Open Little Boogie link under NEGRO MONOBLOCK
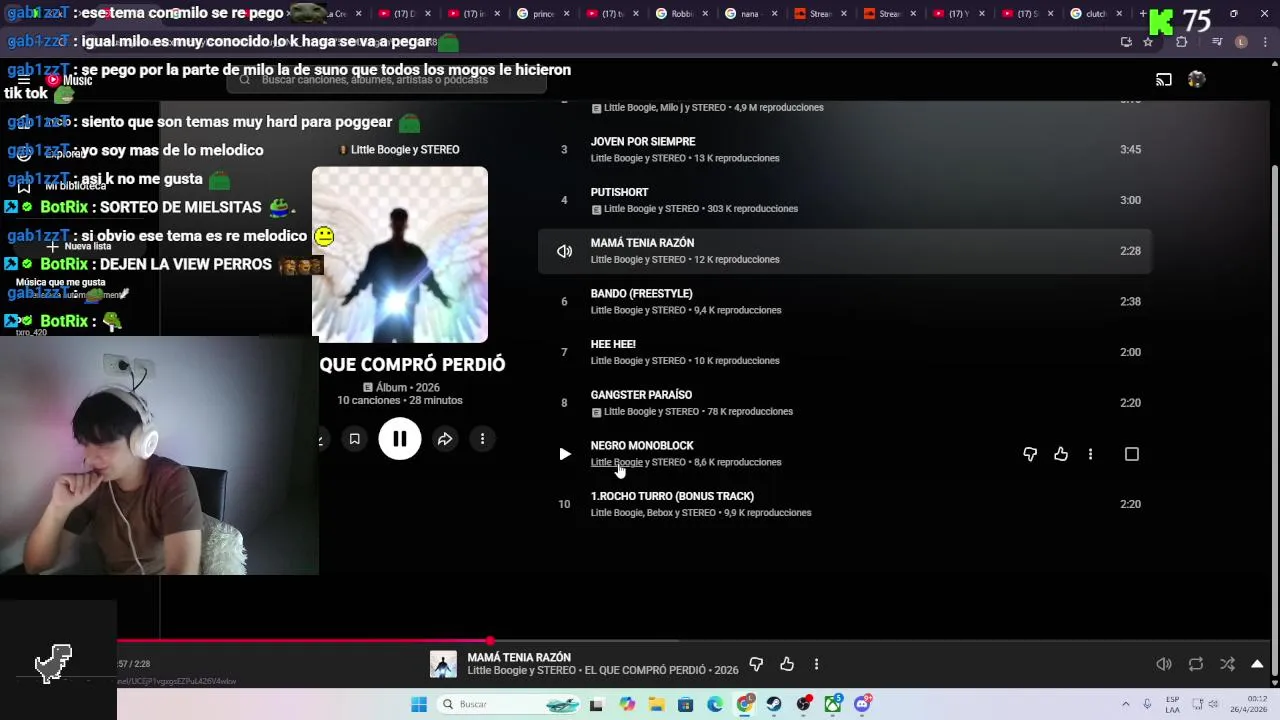This screenshot has height=720, width=1280. [616, 462]
